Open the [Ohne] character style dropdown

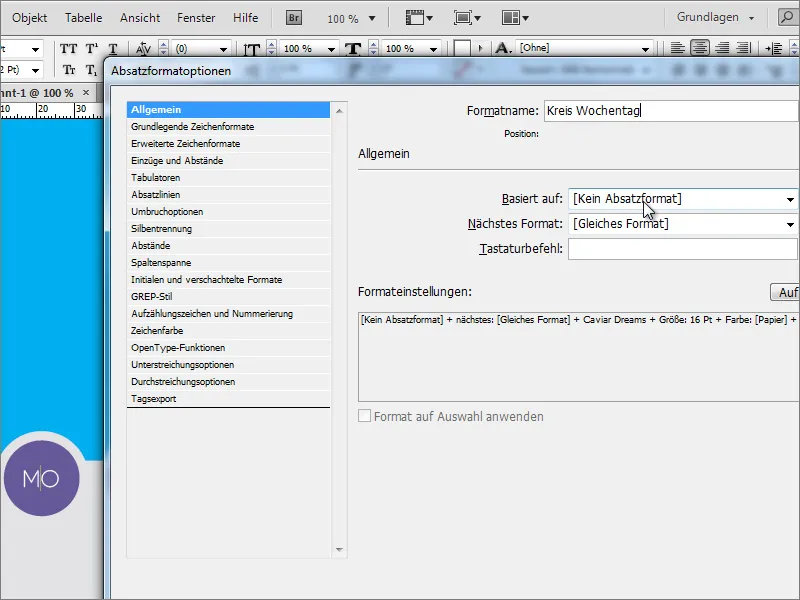coord(645,49)
